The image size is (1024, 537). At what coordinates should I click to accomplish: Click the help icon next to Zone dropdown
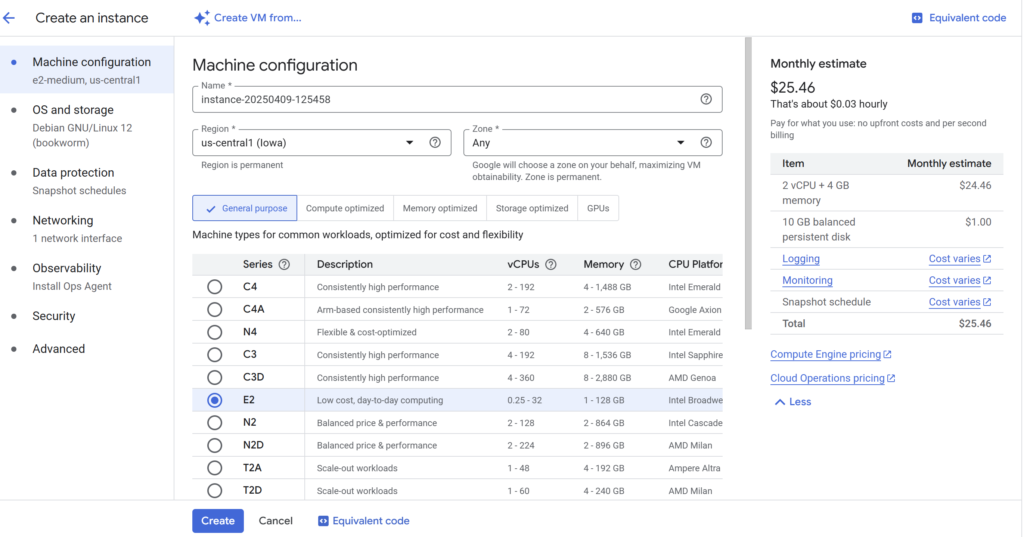tap(706, 142)
